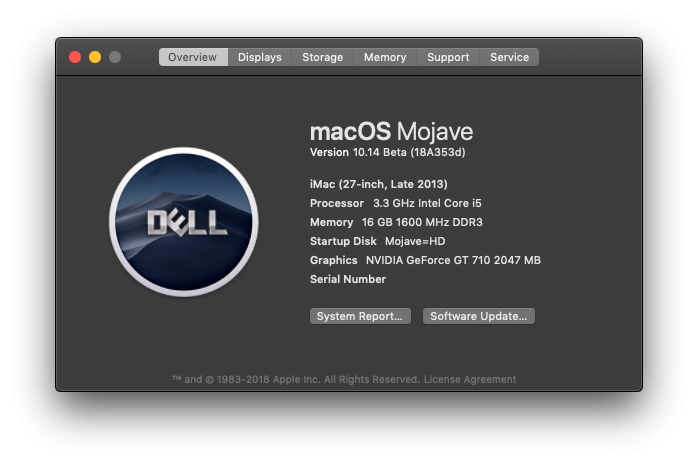This screenshot has width=698, height=465.
Task: Click the System Report... button
Action: click(x=360, y=316)
